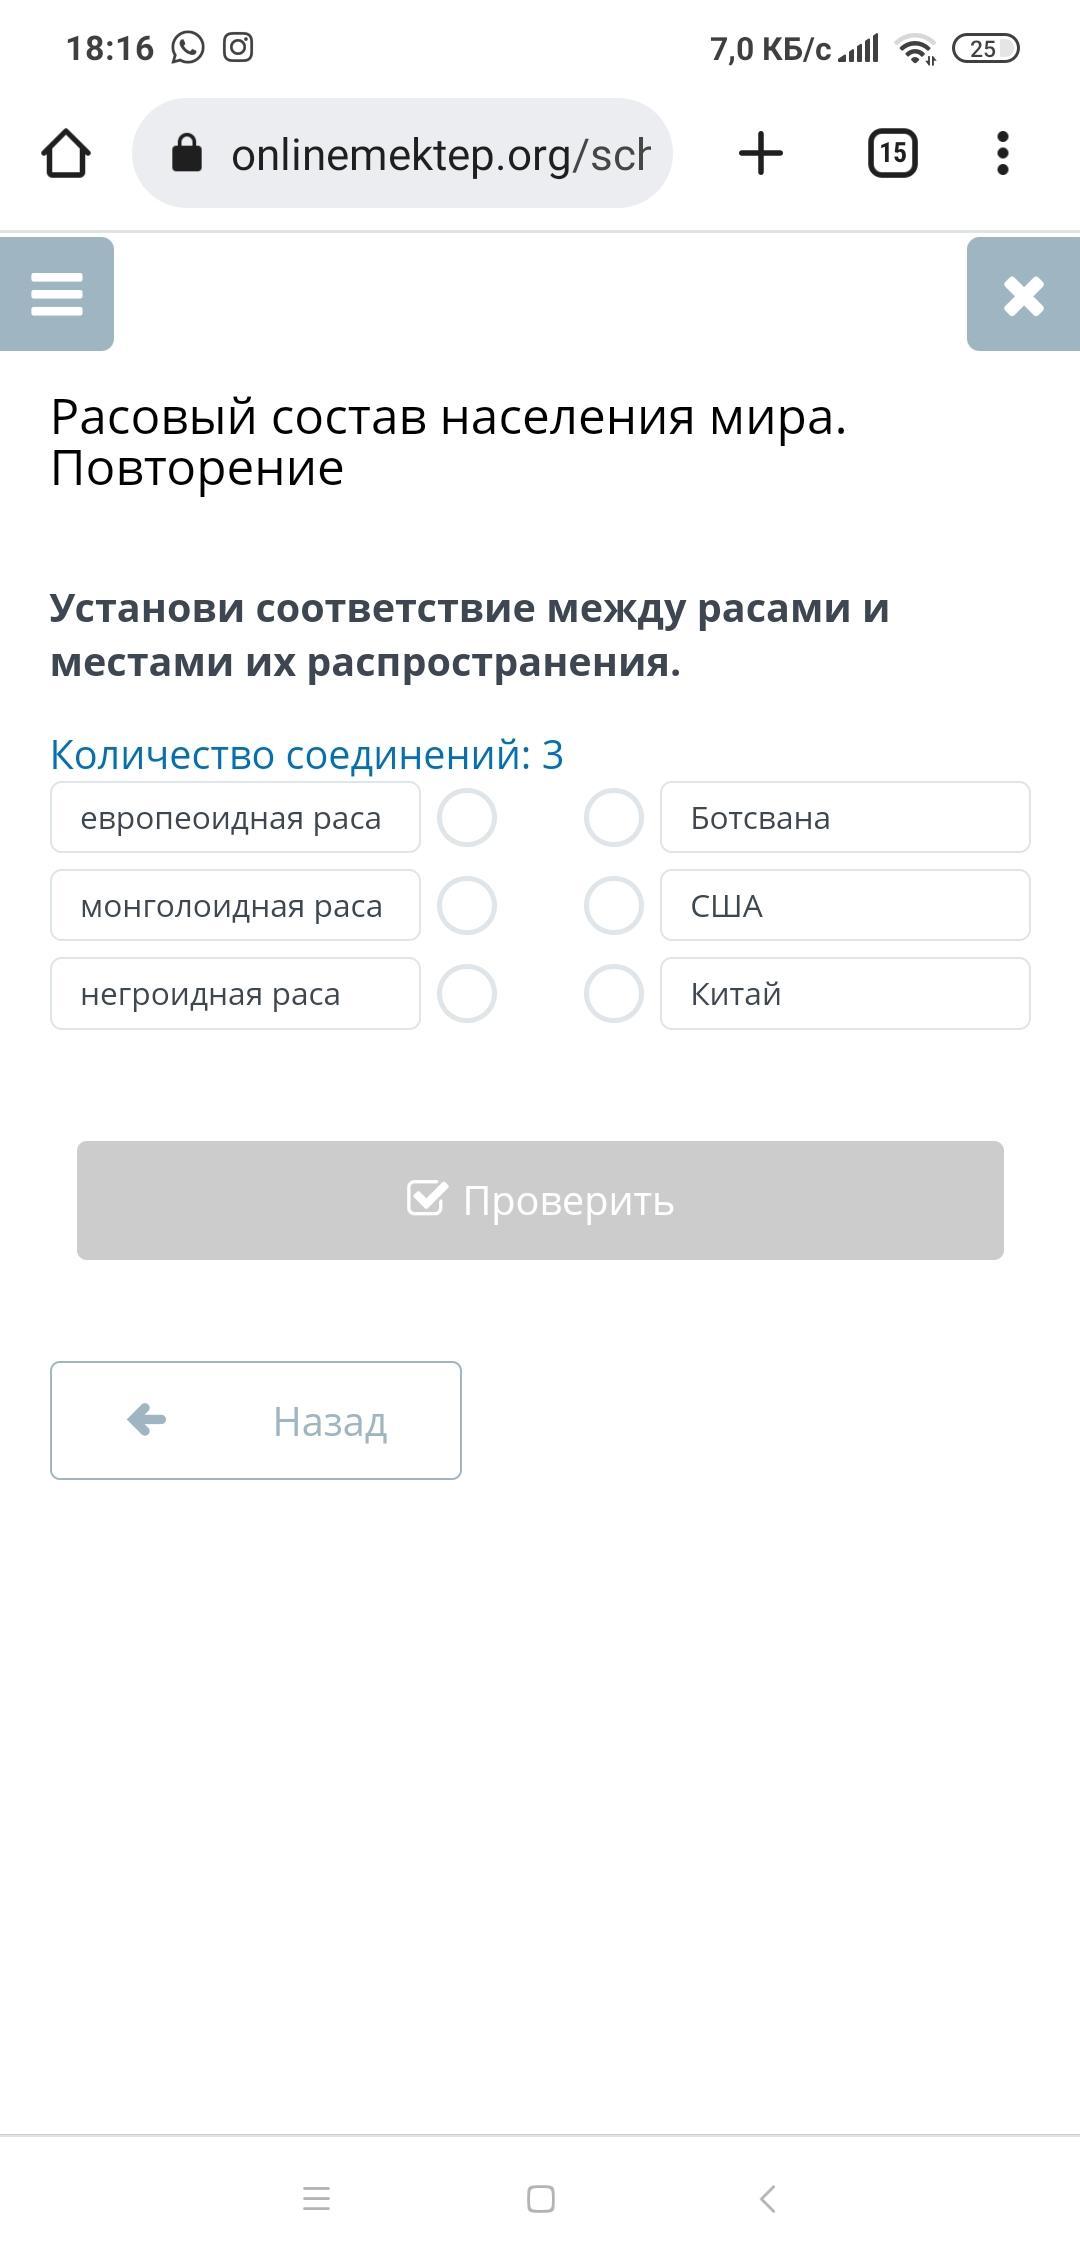The height and width of the screenshot is (2264, 1080).
Task: Select the circle beside Китай
Action: pos(613,994)
